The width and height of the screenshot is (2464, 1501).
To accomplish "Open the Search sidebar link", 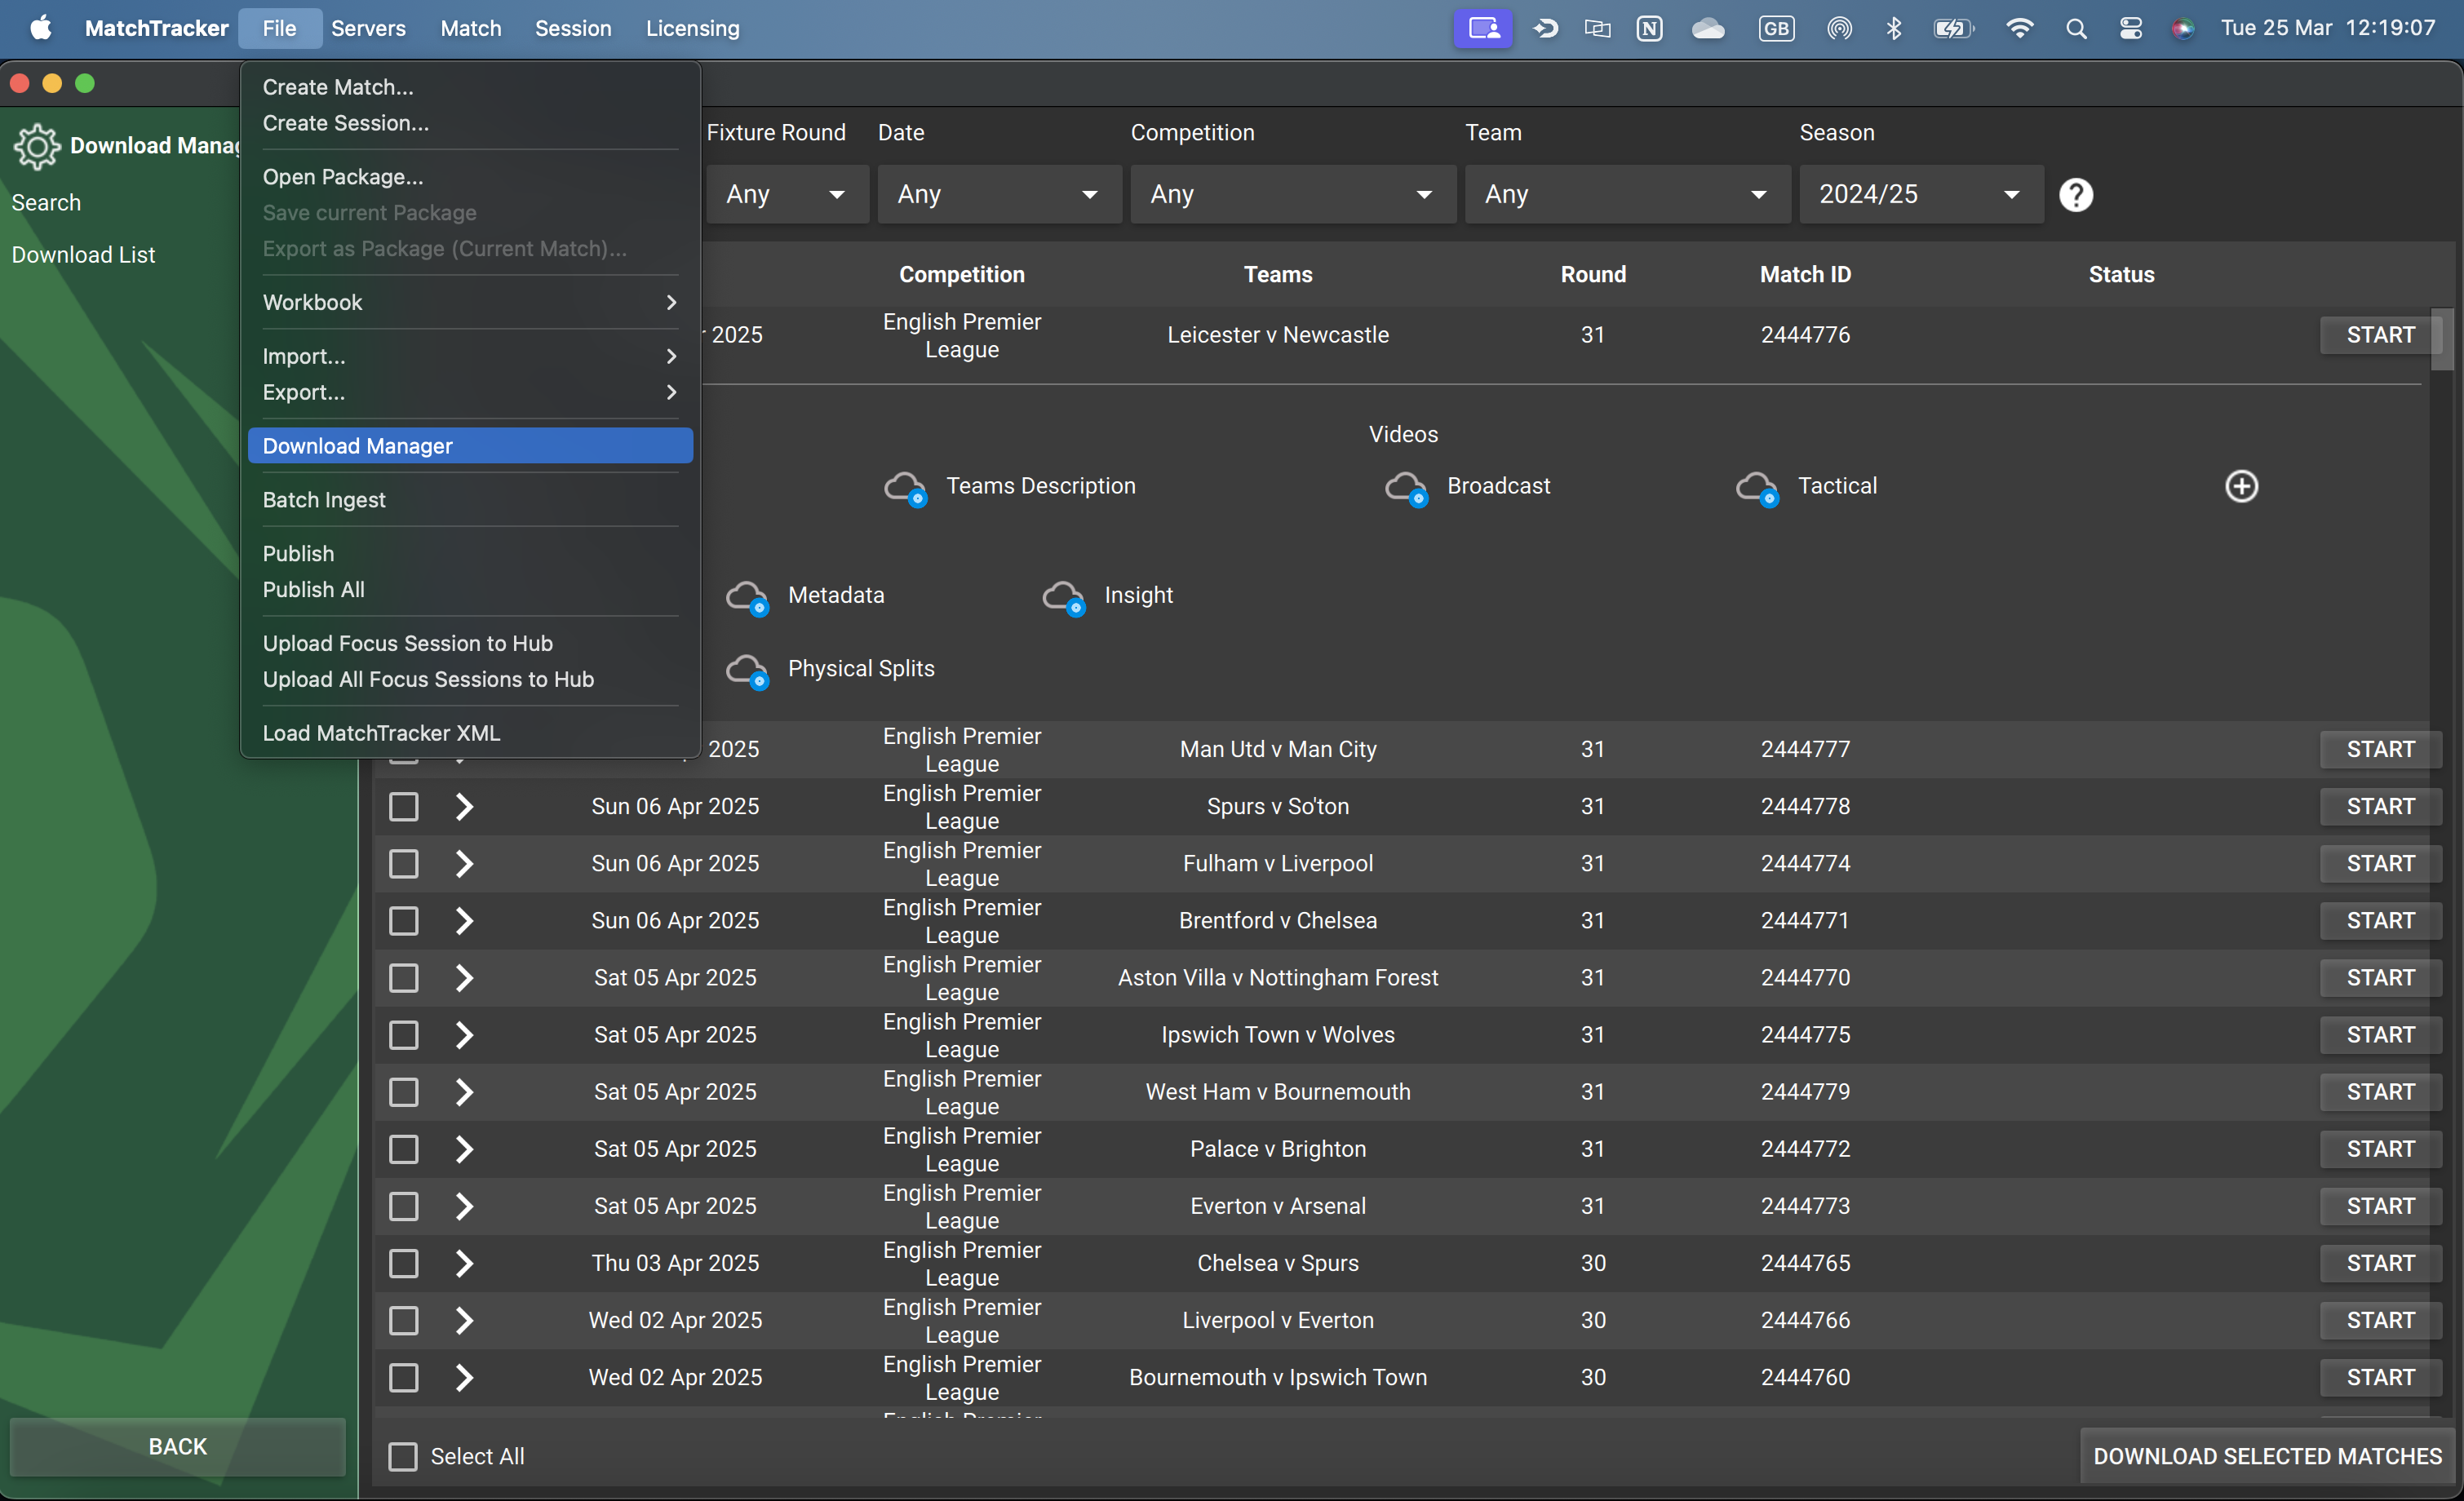I will 46,202.
